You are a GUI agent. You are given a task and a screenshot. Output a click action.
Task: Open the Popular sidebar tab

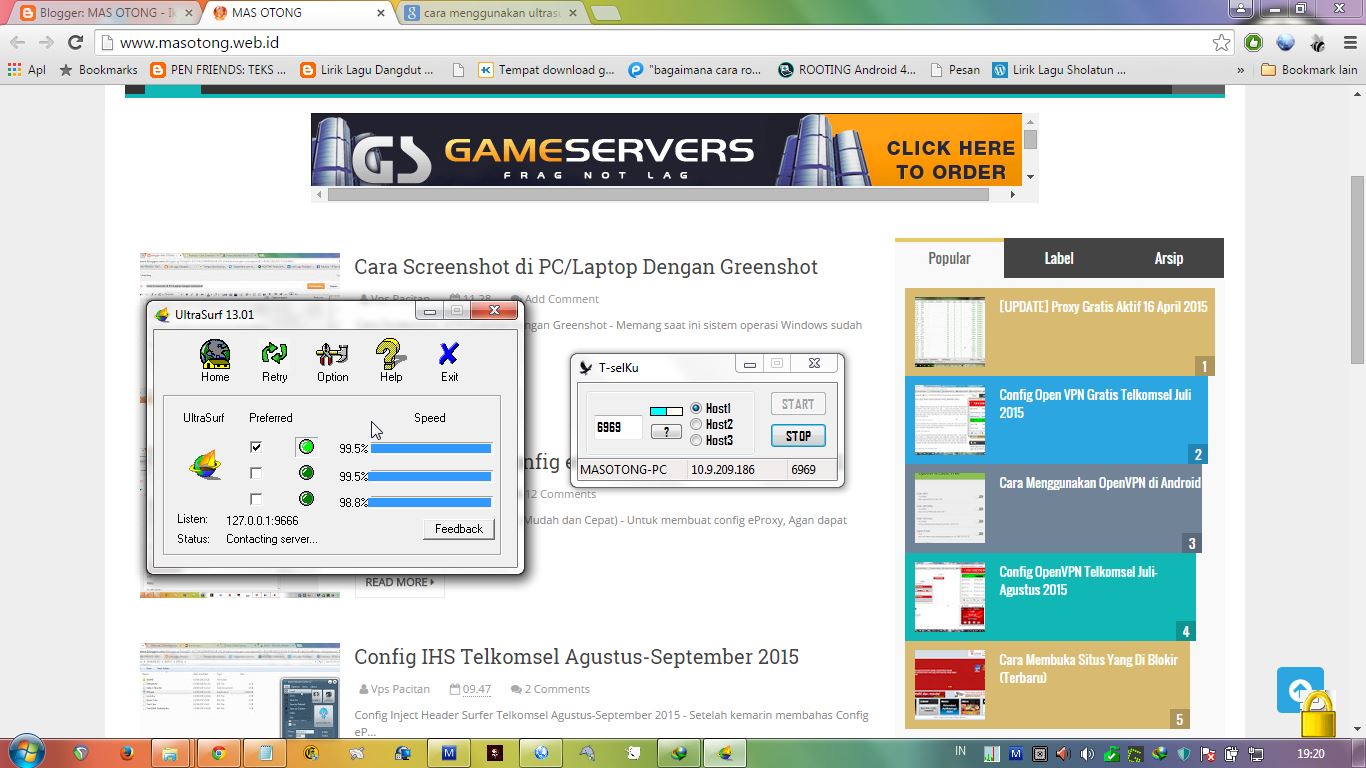click(949, 258)
